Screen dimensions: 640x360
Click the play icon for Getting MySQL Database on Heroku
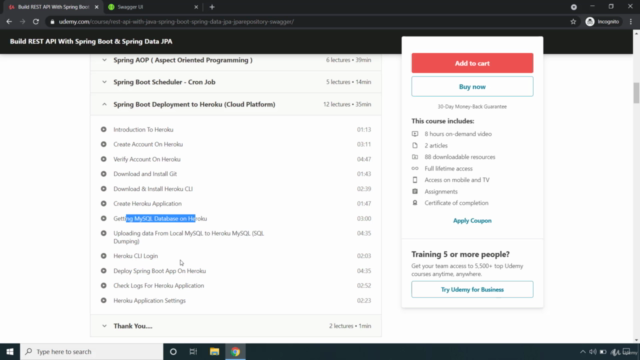coord(104,218)
